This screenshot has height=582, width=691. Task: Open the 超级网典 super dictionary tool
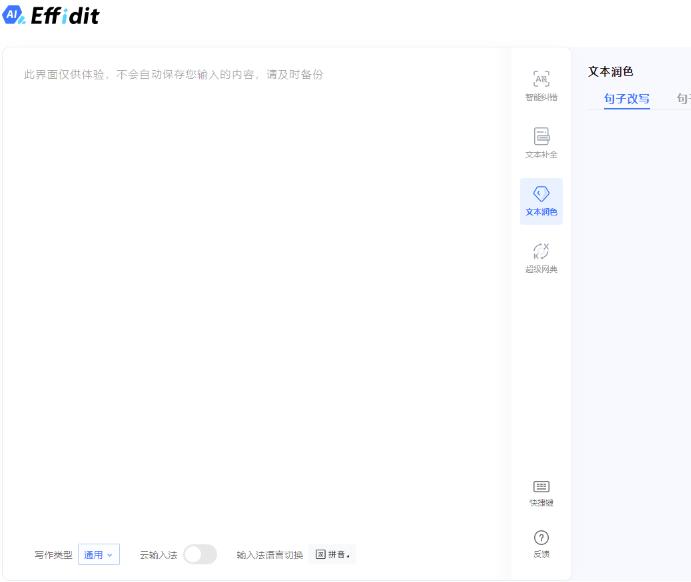(x=541, y=258)
